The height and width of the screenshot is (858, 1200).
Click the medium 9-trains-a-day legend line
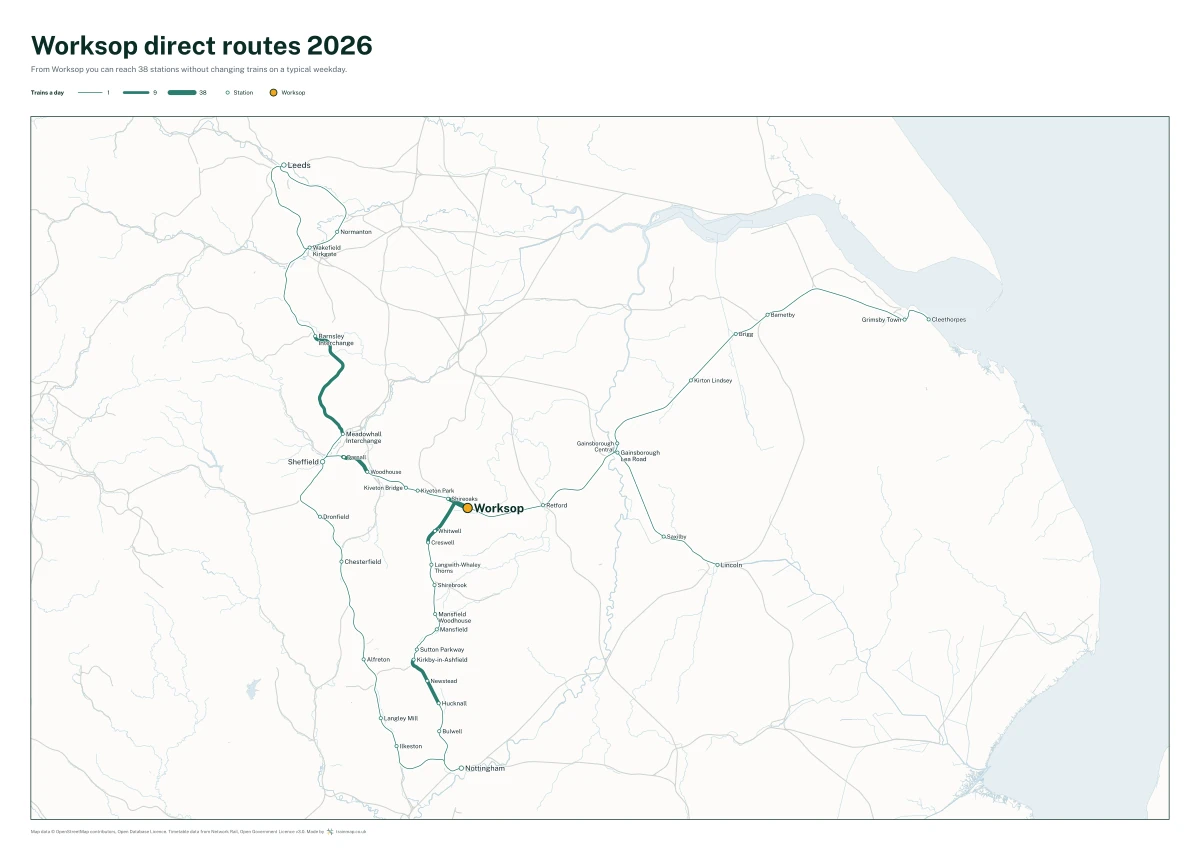click(136, 92)
